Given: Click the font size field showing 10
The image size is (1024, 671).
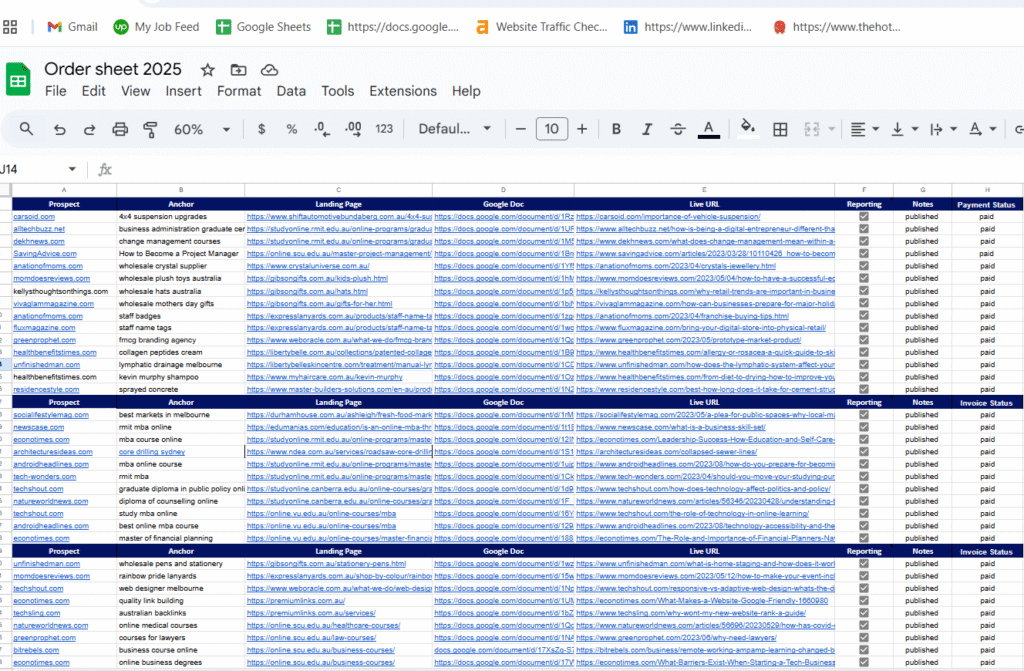Looking at the screenshot, I should [x=551, y=129].
